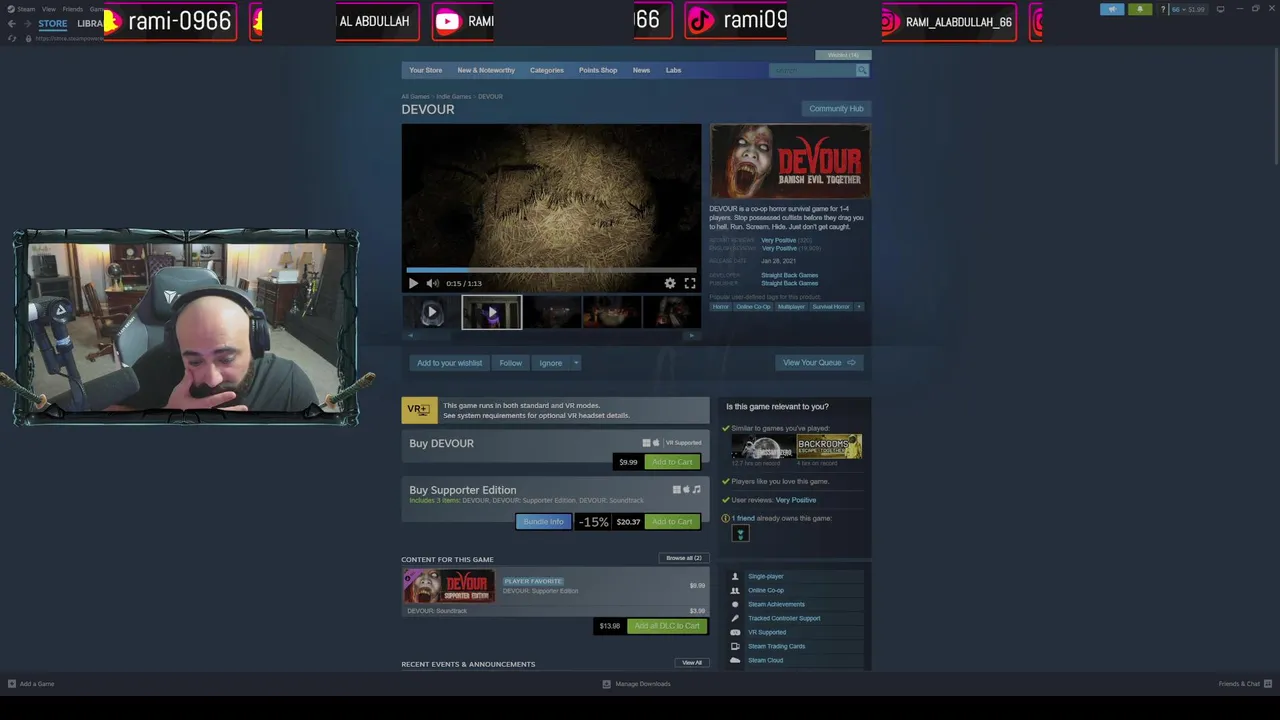Expand the Ignore dropdown arrow
This screenshot has height=720, width=1280.
(x=576, y=363)
